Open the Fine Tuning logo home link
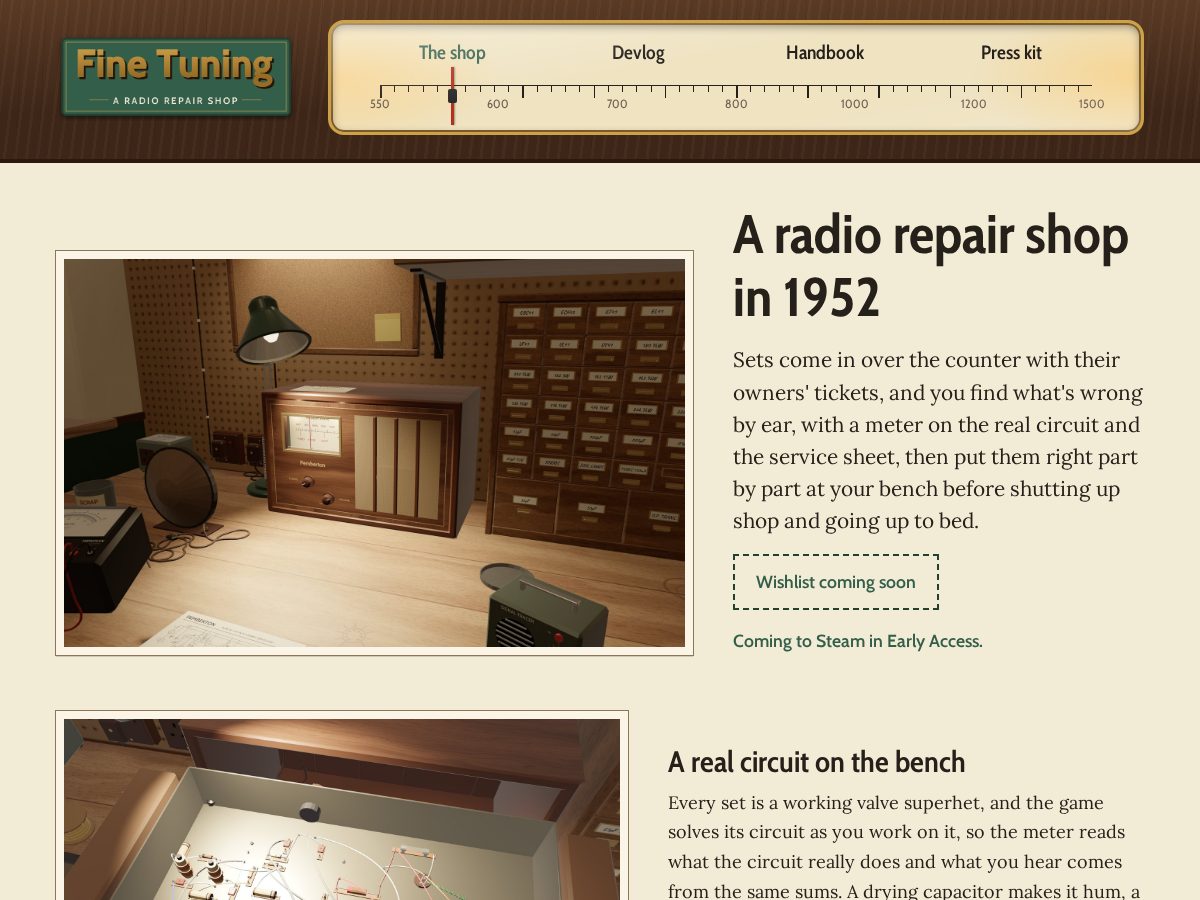 176,77
